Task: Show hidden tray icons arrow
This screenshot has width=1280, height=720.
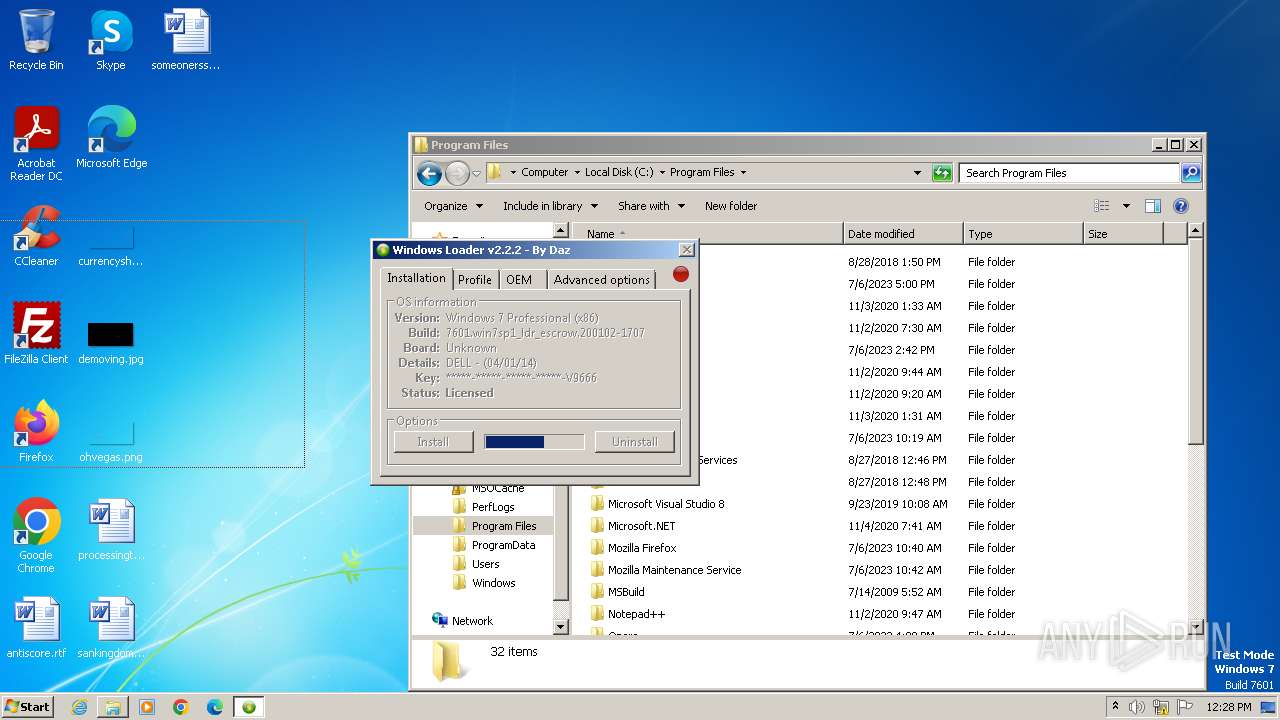Action: [1115, 707]
